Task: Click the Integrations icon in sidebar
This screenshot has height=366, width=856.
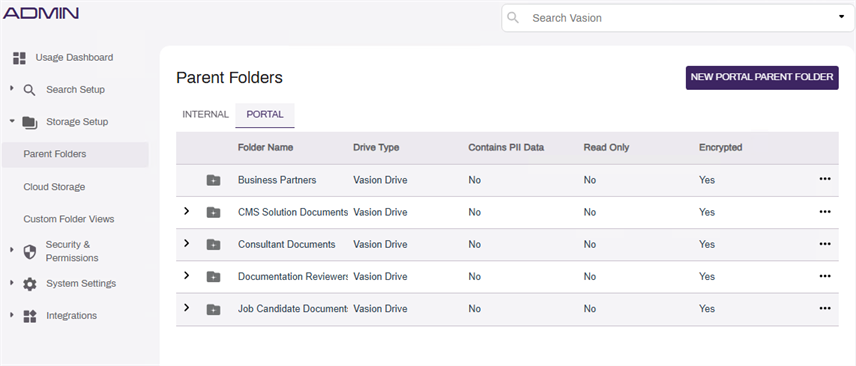Action: [29, 316]
